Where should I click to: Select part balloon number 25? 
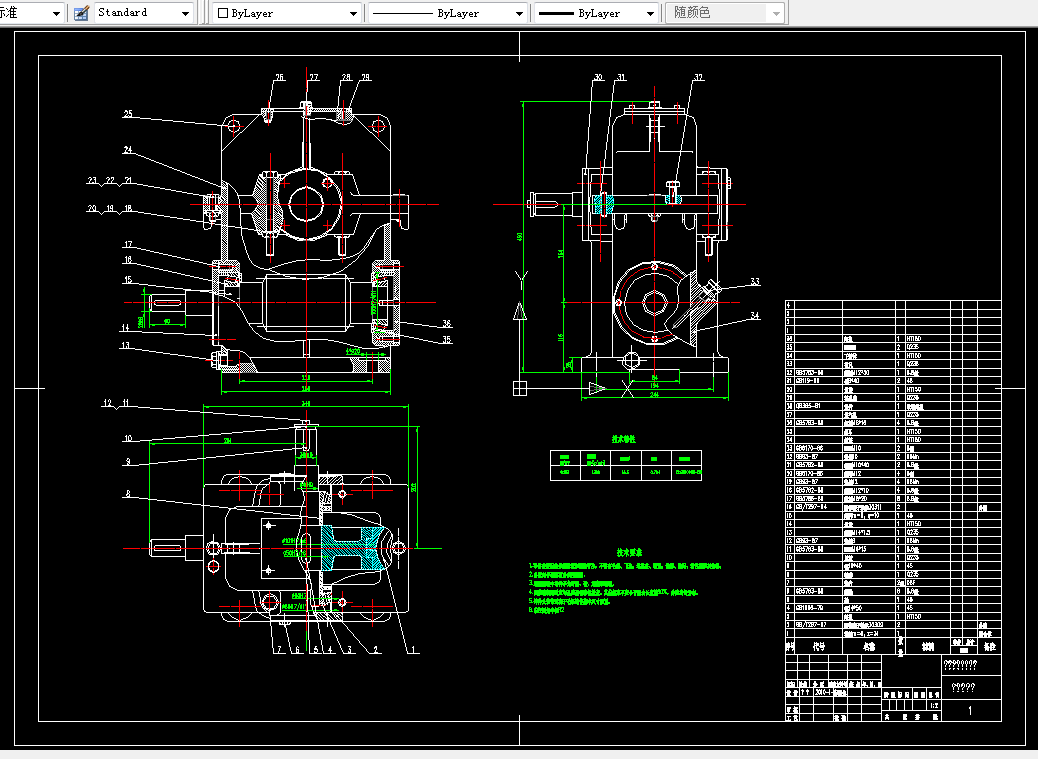(128, 114)
